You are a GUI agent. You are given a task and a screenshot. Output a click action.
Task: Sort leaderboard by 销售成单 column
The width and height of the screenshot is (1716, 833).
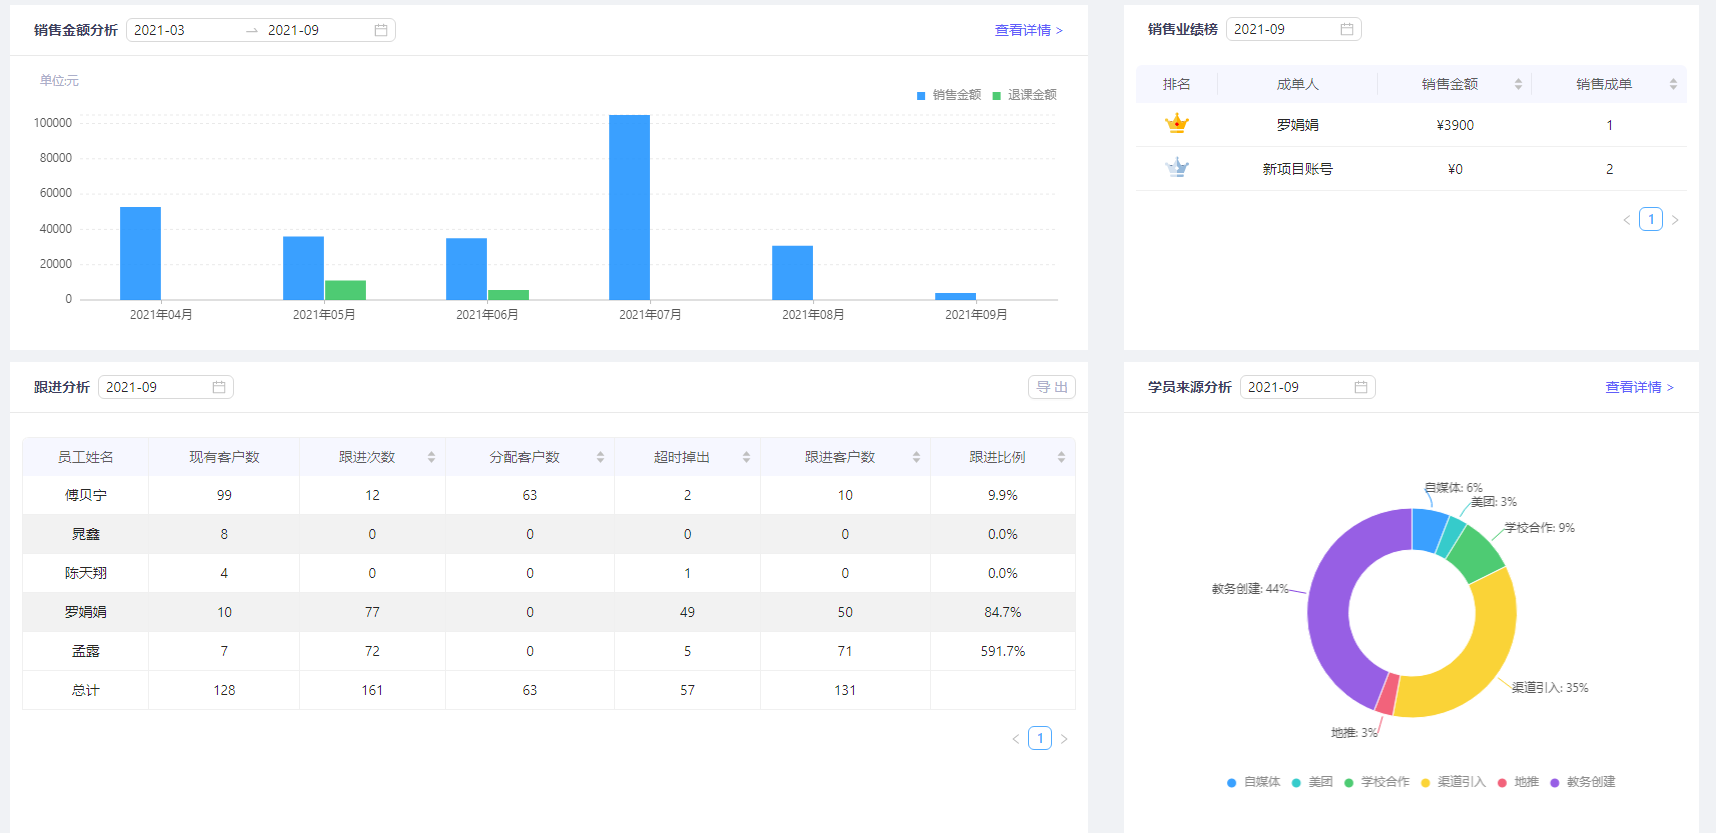(1673, 84)
